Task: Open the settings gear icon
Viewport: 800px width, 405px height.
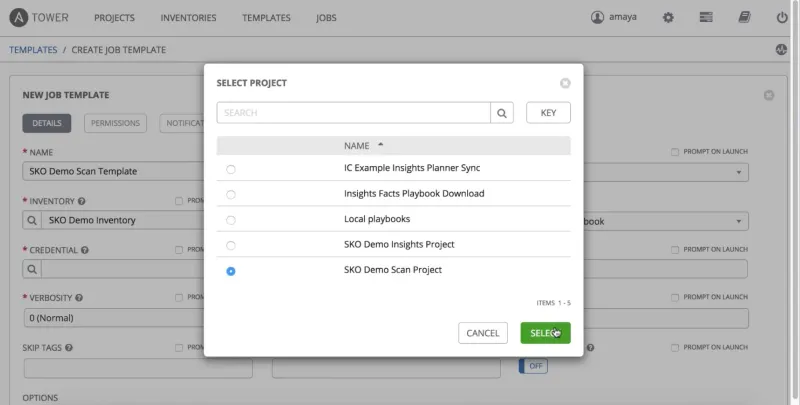Action: [x=668, y=17]
